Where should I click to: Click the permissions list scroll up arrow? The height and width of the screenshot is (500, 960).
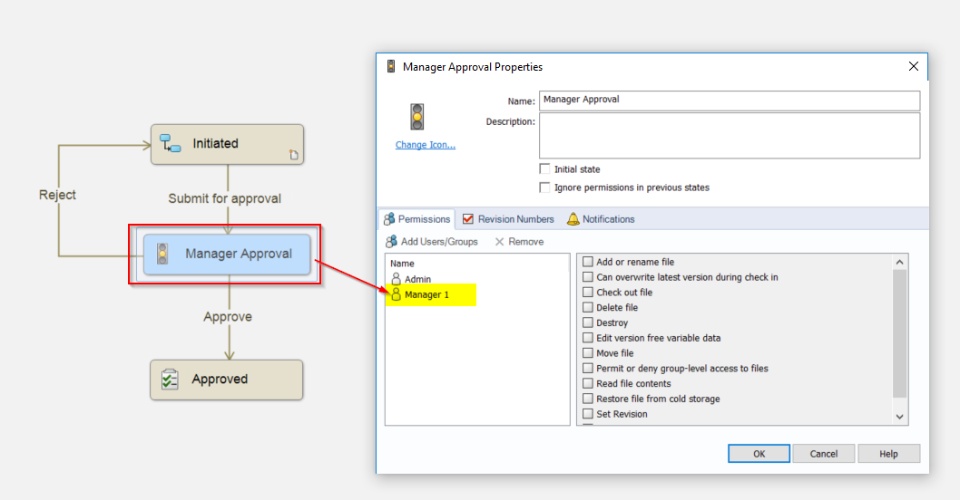[899, 263]
